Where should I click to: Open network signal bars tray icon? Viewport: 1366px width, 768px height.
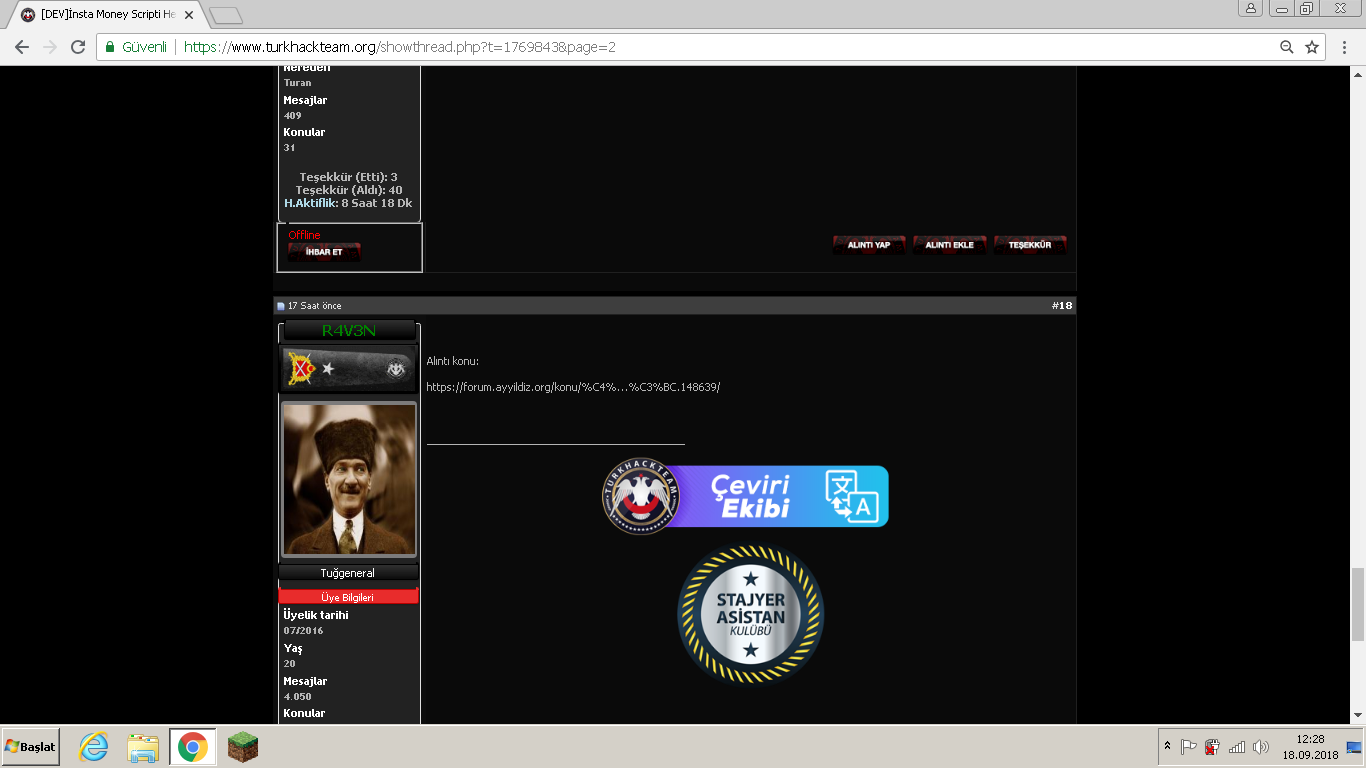pos(1237,747)
